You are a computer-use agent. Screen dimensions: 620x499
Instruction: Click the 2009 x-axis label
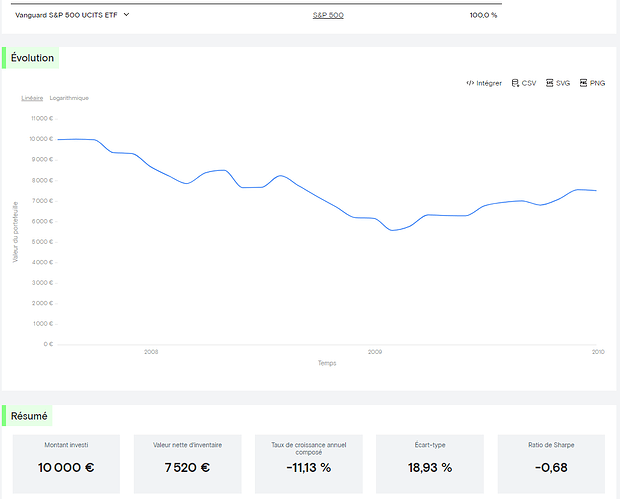click(x=375, y=352)
